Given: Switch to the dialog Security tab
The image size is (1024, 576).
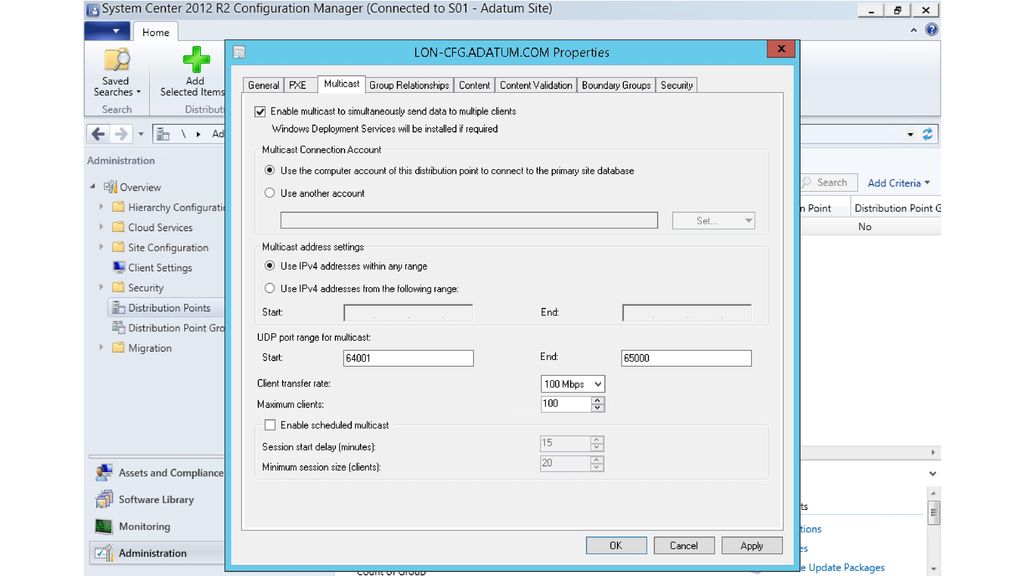Looking at the screenshot, I should pos(676,85).
